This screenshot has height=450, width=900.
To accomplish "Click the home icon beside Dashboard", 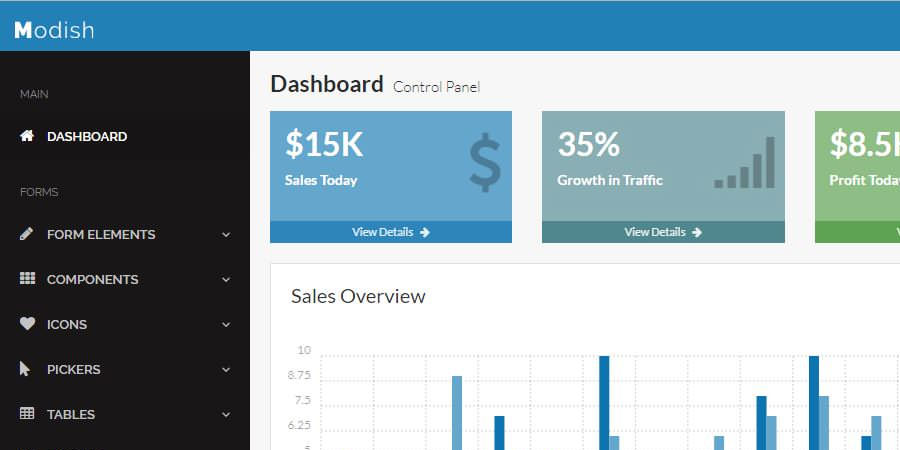I will (x=27, y=136).
